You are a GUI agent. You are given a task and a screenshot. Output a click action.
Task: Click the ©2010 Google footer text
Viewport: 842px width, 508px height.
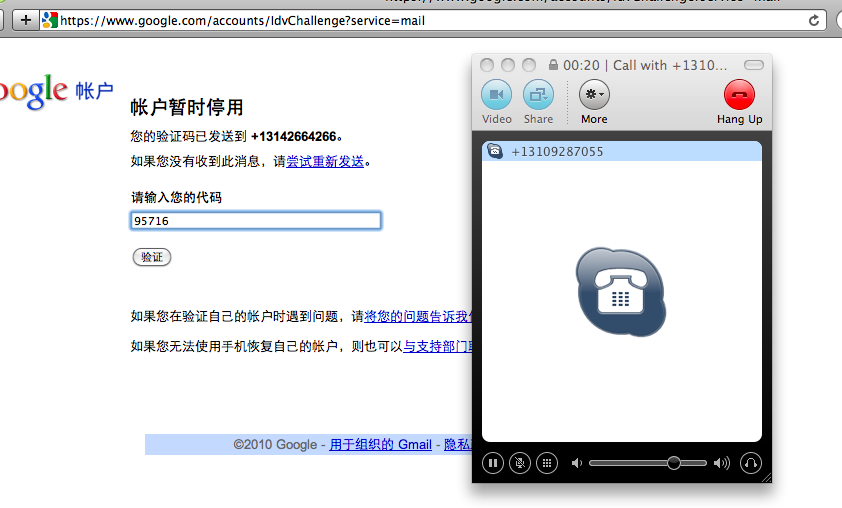click(x=275, y=445)
